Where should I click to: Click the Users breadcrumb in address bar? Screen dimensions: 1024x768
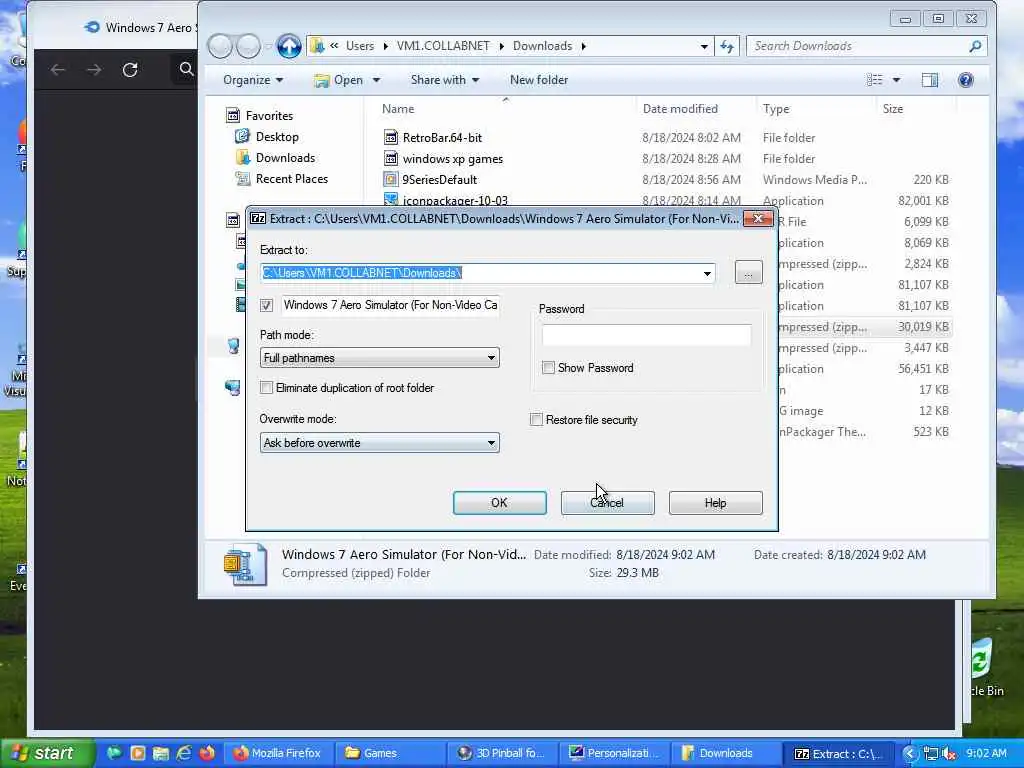(x=360, y=46)
